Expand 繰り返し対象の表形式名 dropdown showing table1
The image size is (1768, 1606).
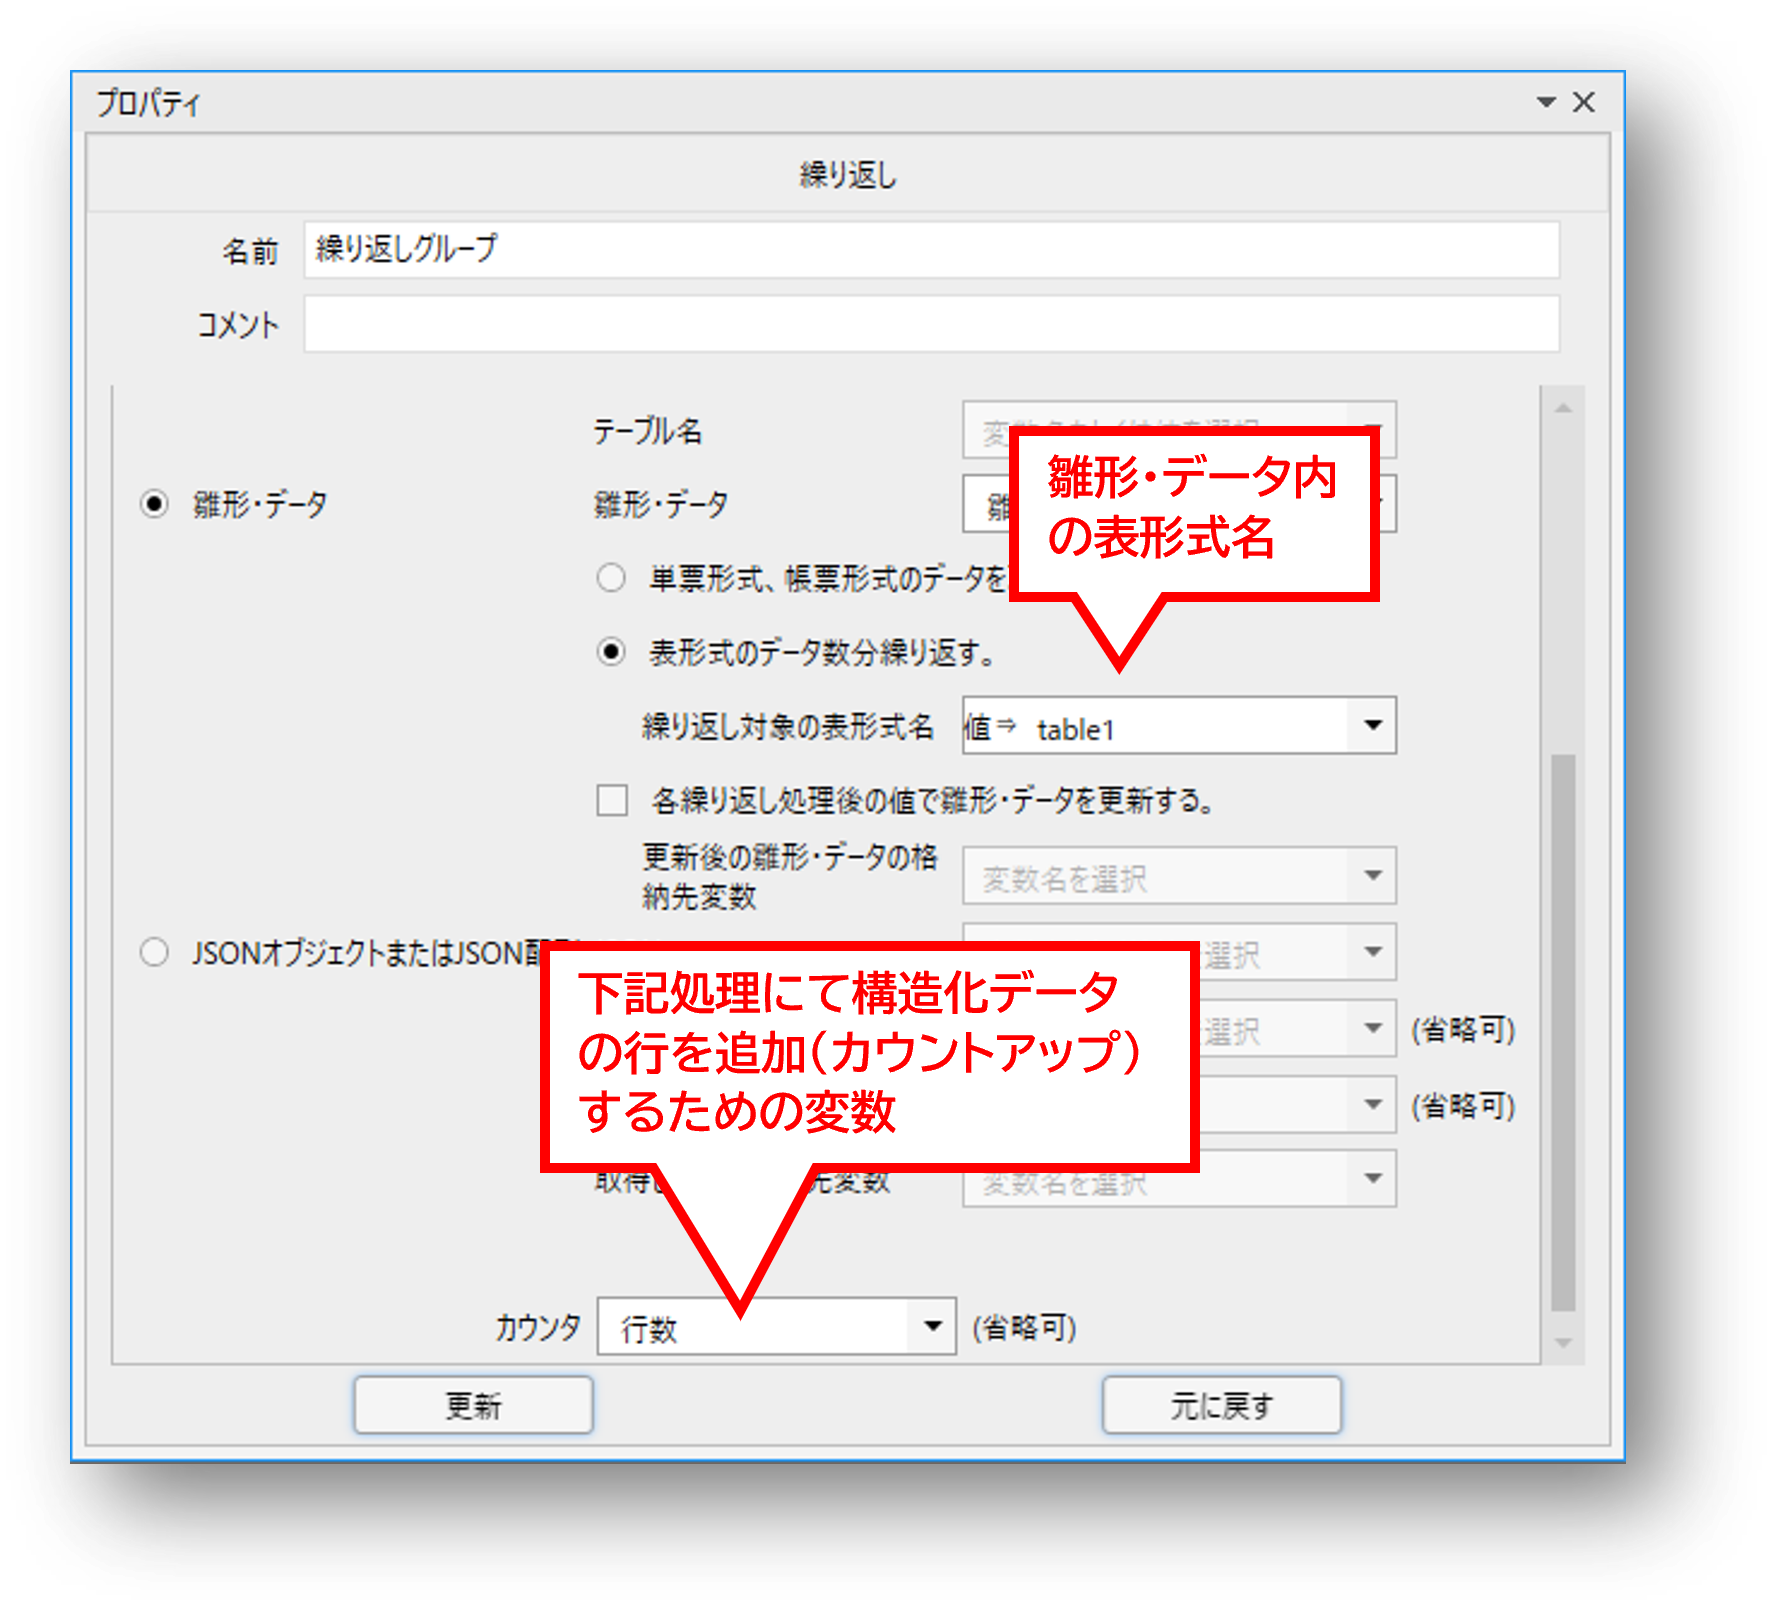pos(1373,726)
